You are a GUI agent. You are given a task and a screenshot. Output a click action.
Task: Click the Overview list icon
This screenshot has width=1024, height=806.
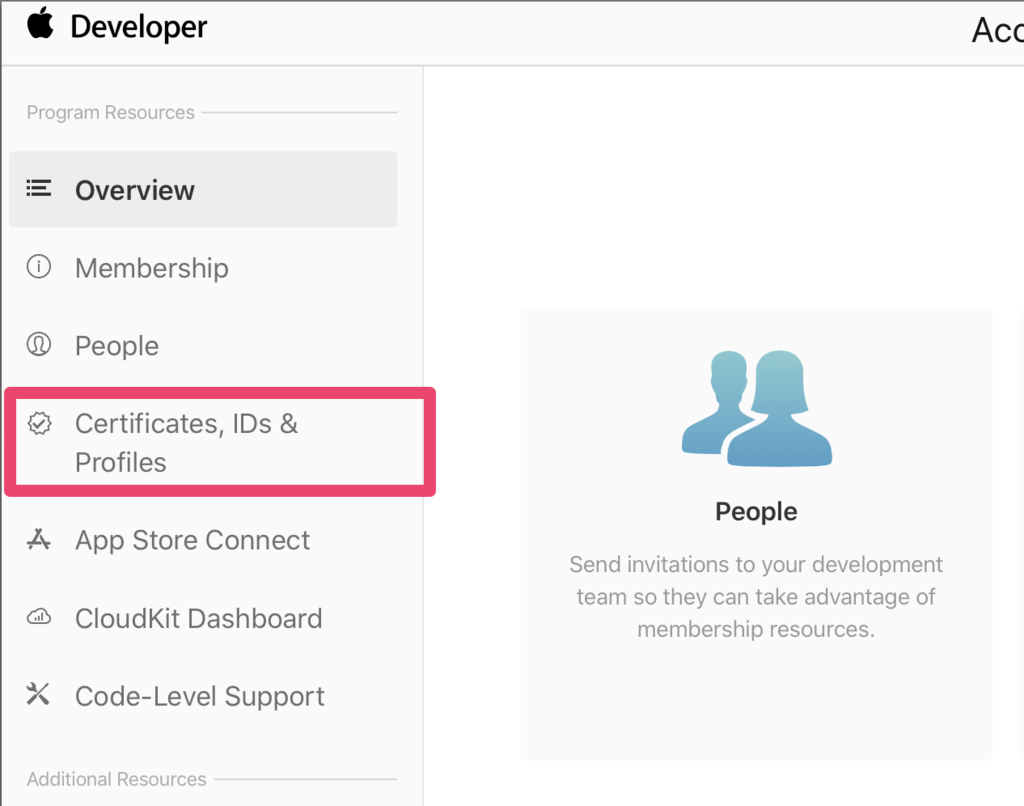[39, 189]
